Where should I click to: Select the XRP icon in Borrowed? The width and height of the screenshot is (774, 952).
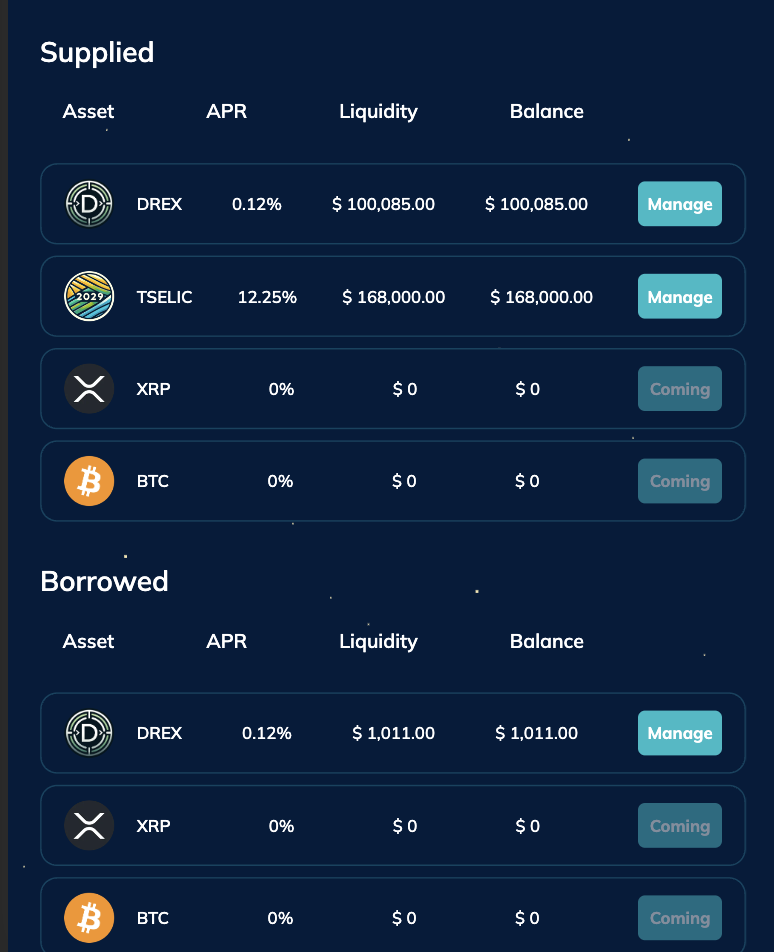pyautogui.click(x=89, y=825)
